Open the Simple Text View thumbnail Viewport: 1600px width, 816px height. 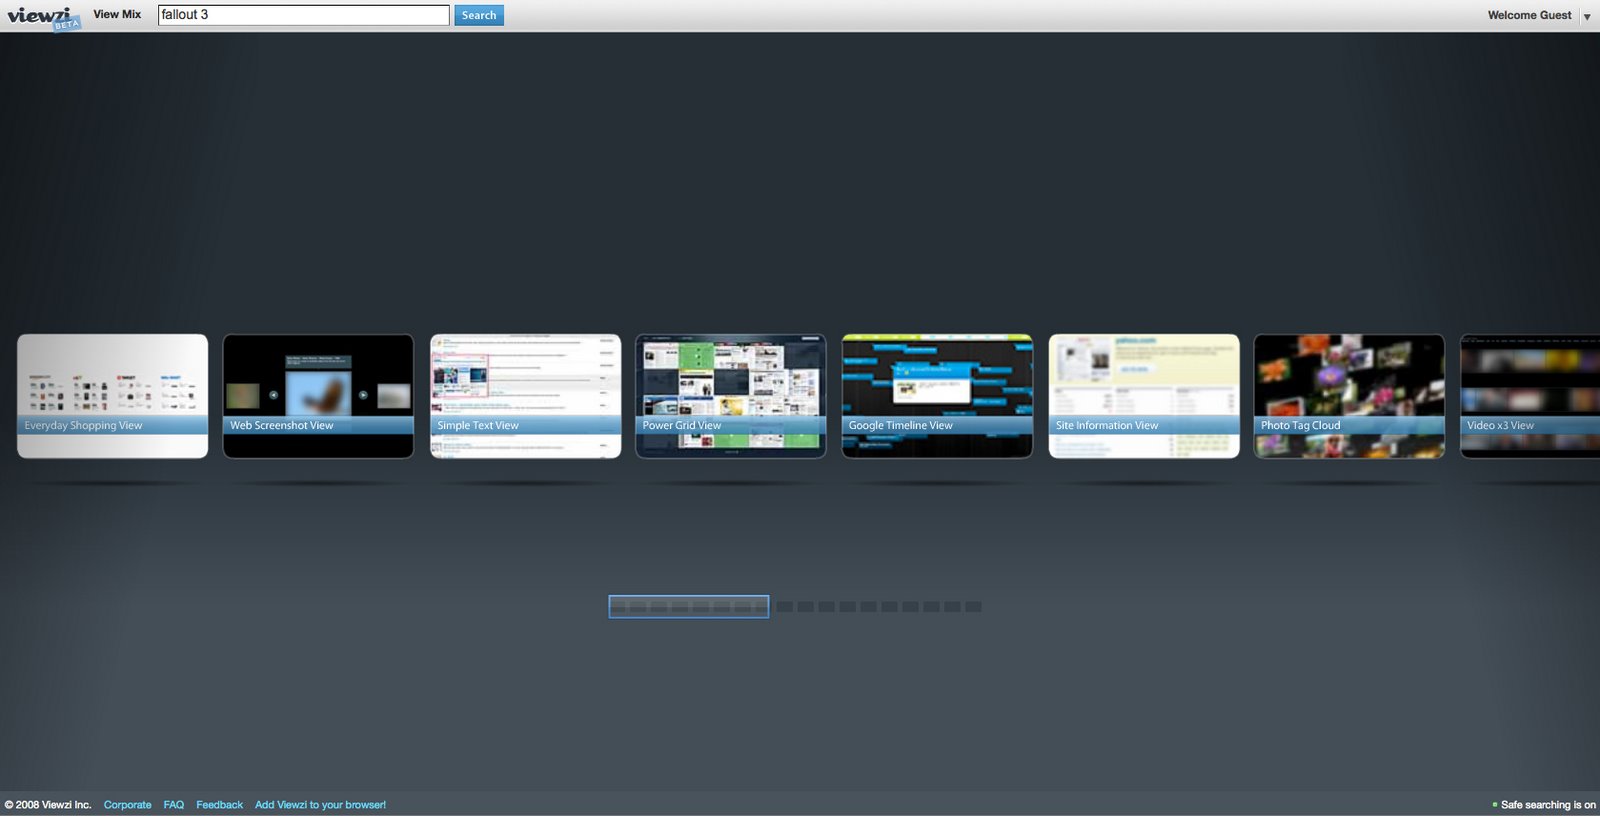526,396
